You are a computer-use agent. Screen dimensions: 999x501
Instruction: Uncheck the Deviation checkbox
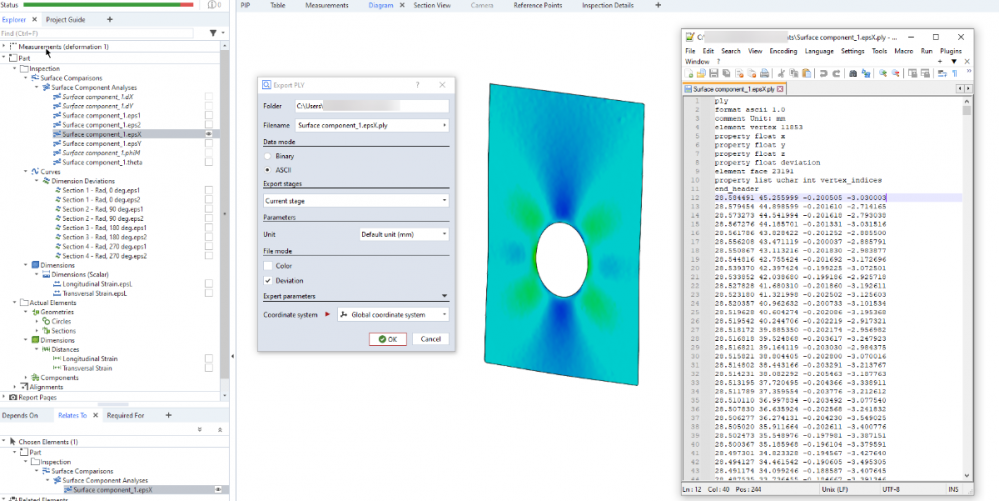tap(268, 281)
